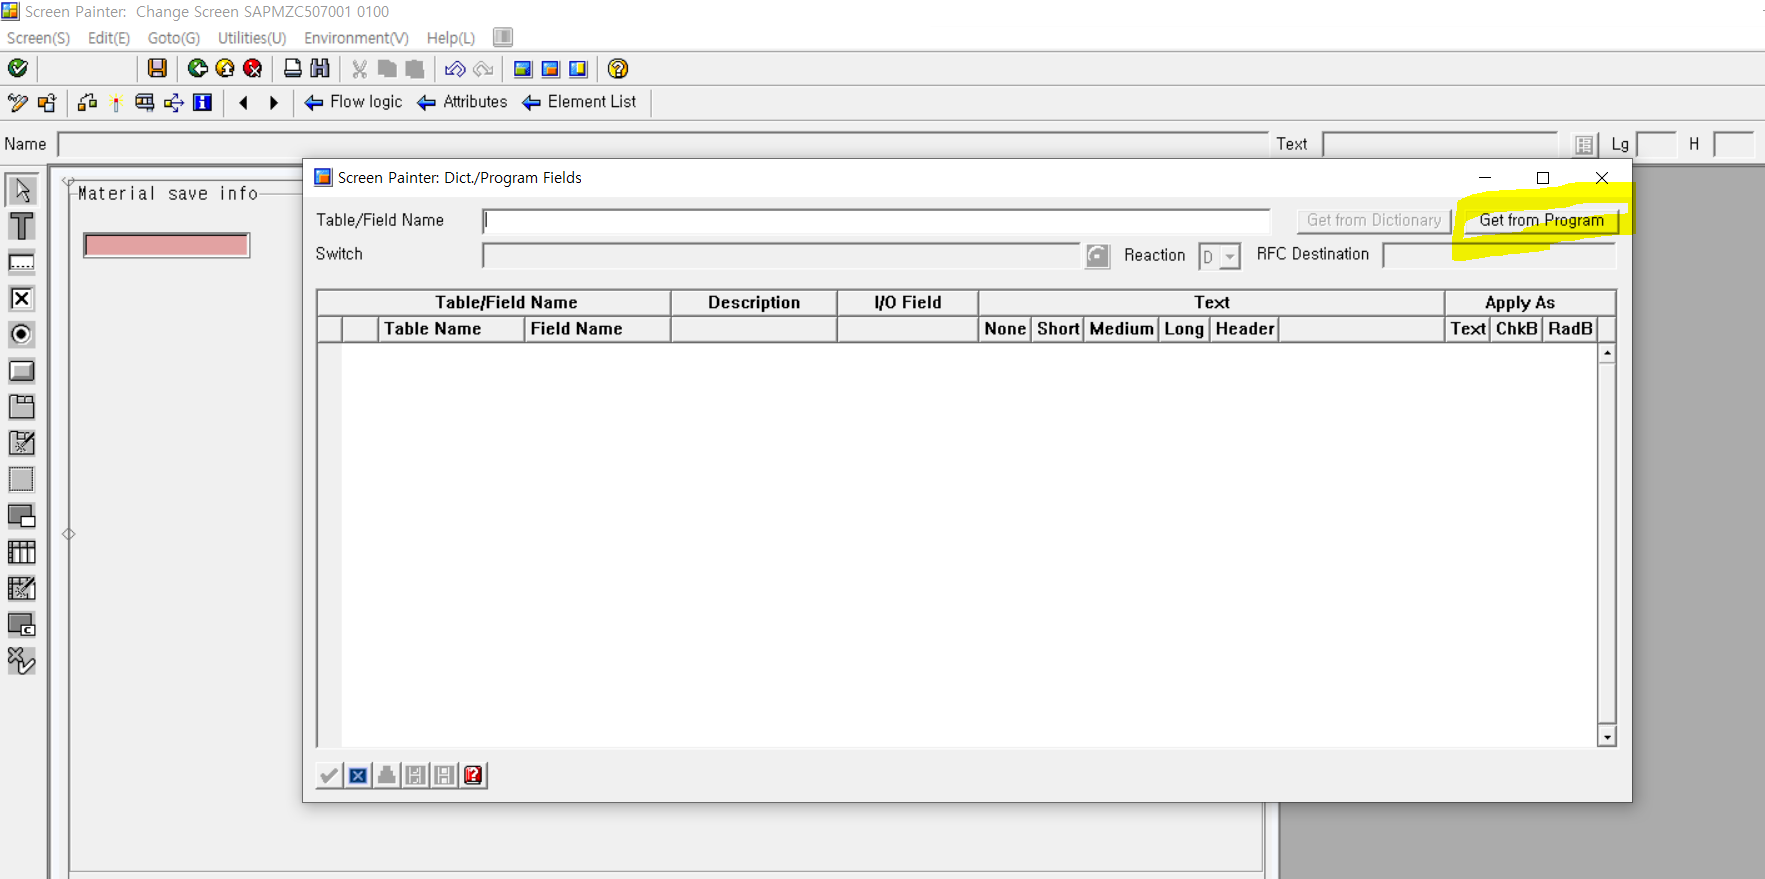Select the Pushbutton element tool
1765x879 pixels.
pos(21,371)
